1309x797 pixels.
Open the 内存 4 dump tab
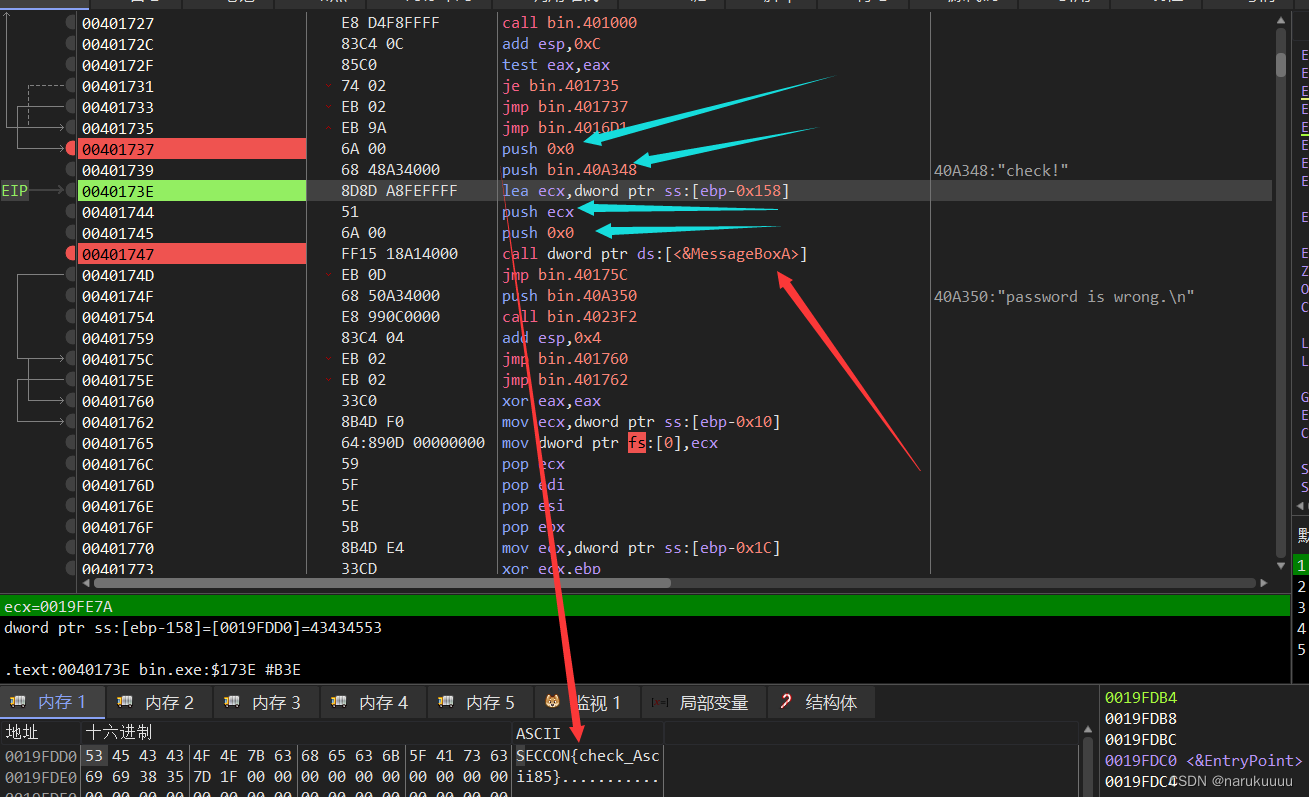point(371,703)
